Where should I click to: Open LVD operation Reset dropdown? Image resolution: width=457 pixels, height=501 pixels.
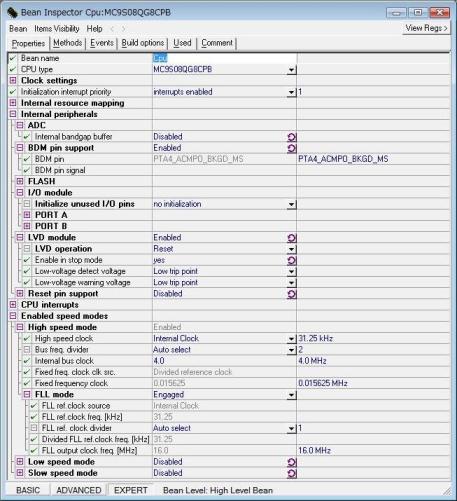tap(291, 249)
